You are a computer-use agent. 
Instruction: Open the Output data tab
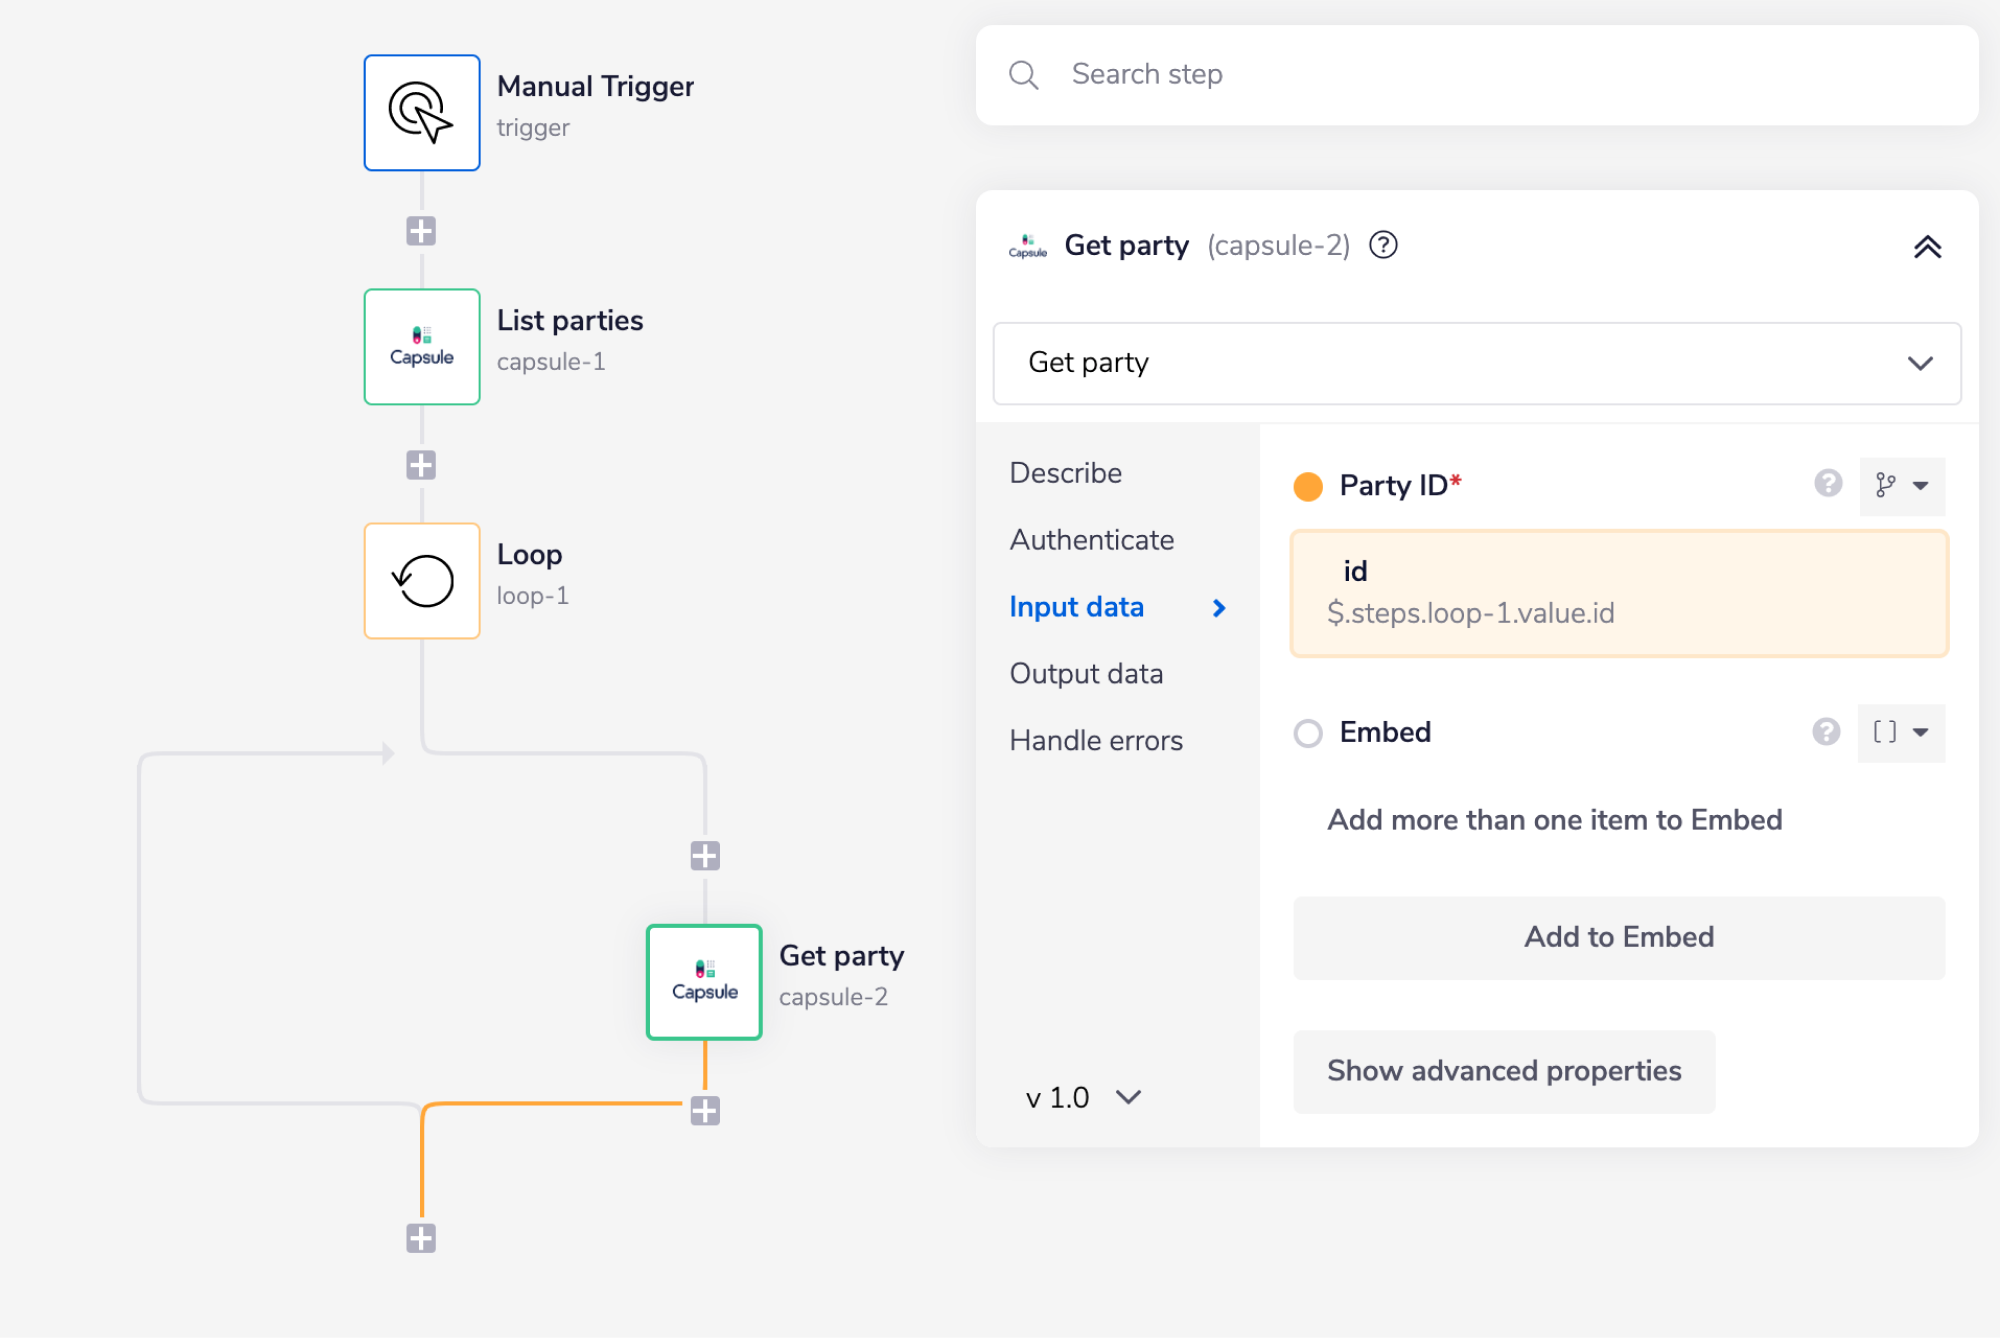tap(1086, 674)
